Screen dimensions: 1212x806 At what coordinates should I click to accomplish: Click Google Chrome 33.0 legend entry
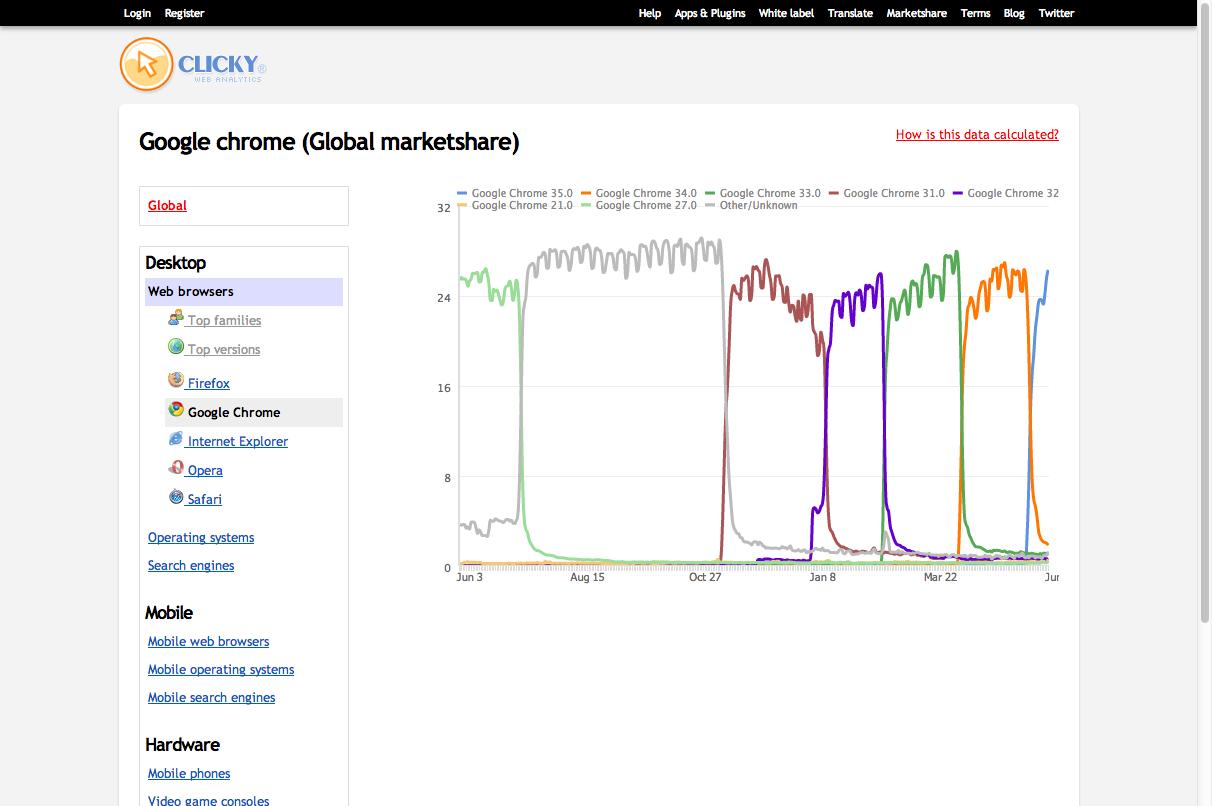763,193
